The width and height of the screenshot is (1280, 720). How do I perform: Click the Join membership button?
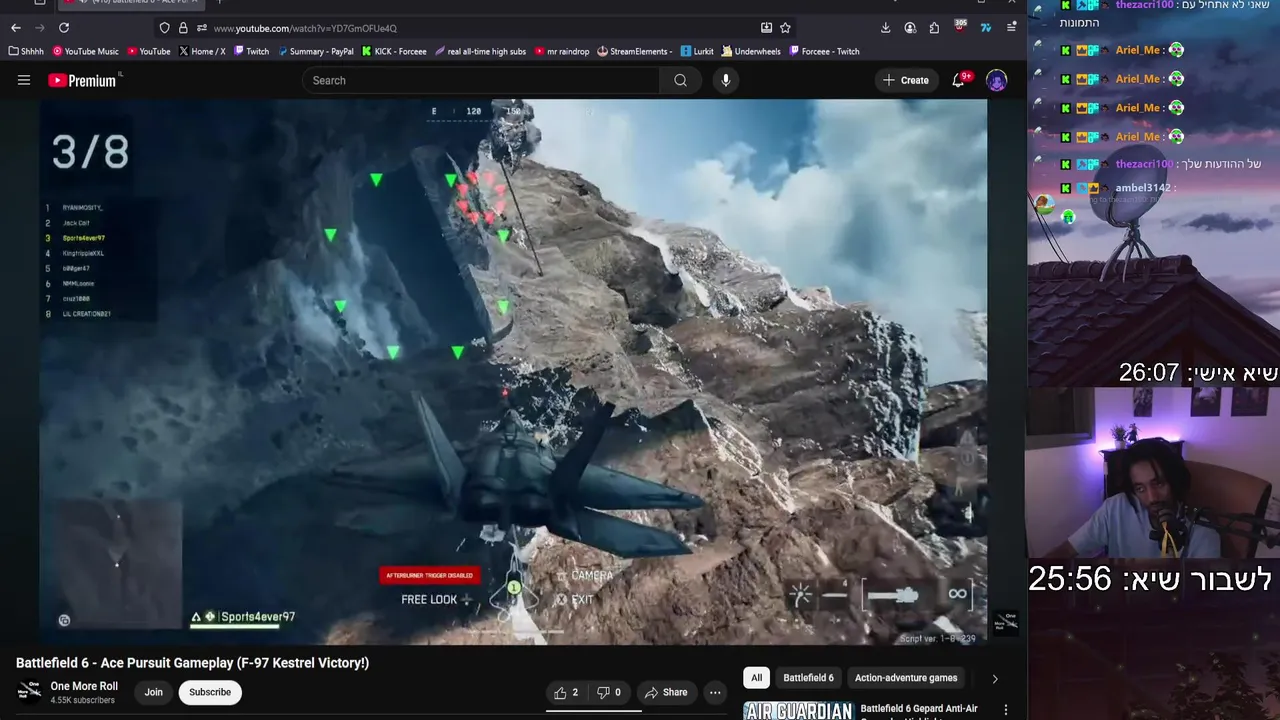[x=153, y=692]
